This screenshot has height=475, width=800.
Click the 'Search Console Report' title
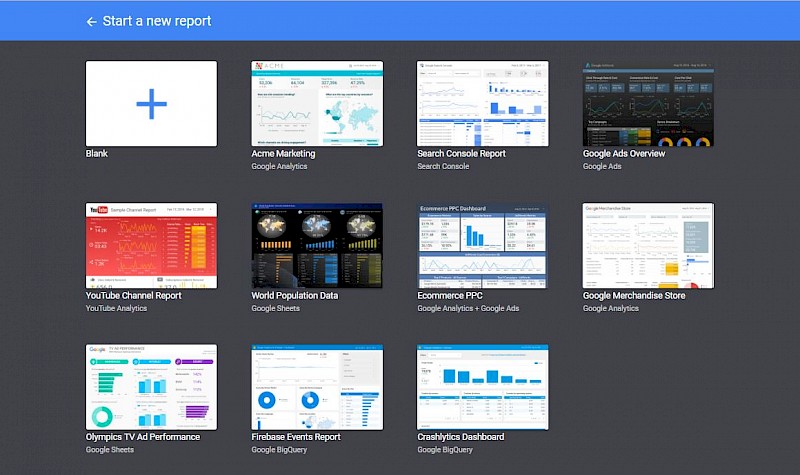[461, 154]
